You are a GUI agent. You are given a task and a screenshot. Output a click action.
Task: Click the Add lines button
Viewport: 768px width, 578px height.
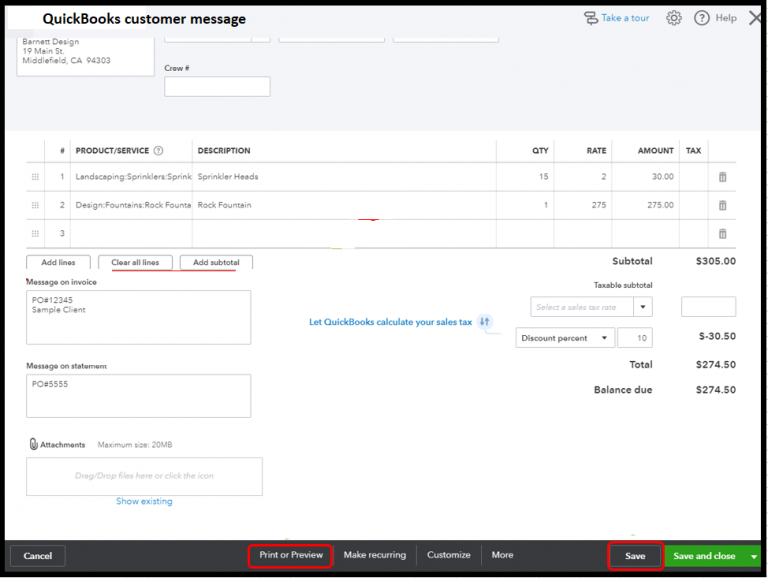coord(58,263)
